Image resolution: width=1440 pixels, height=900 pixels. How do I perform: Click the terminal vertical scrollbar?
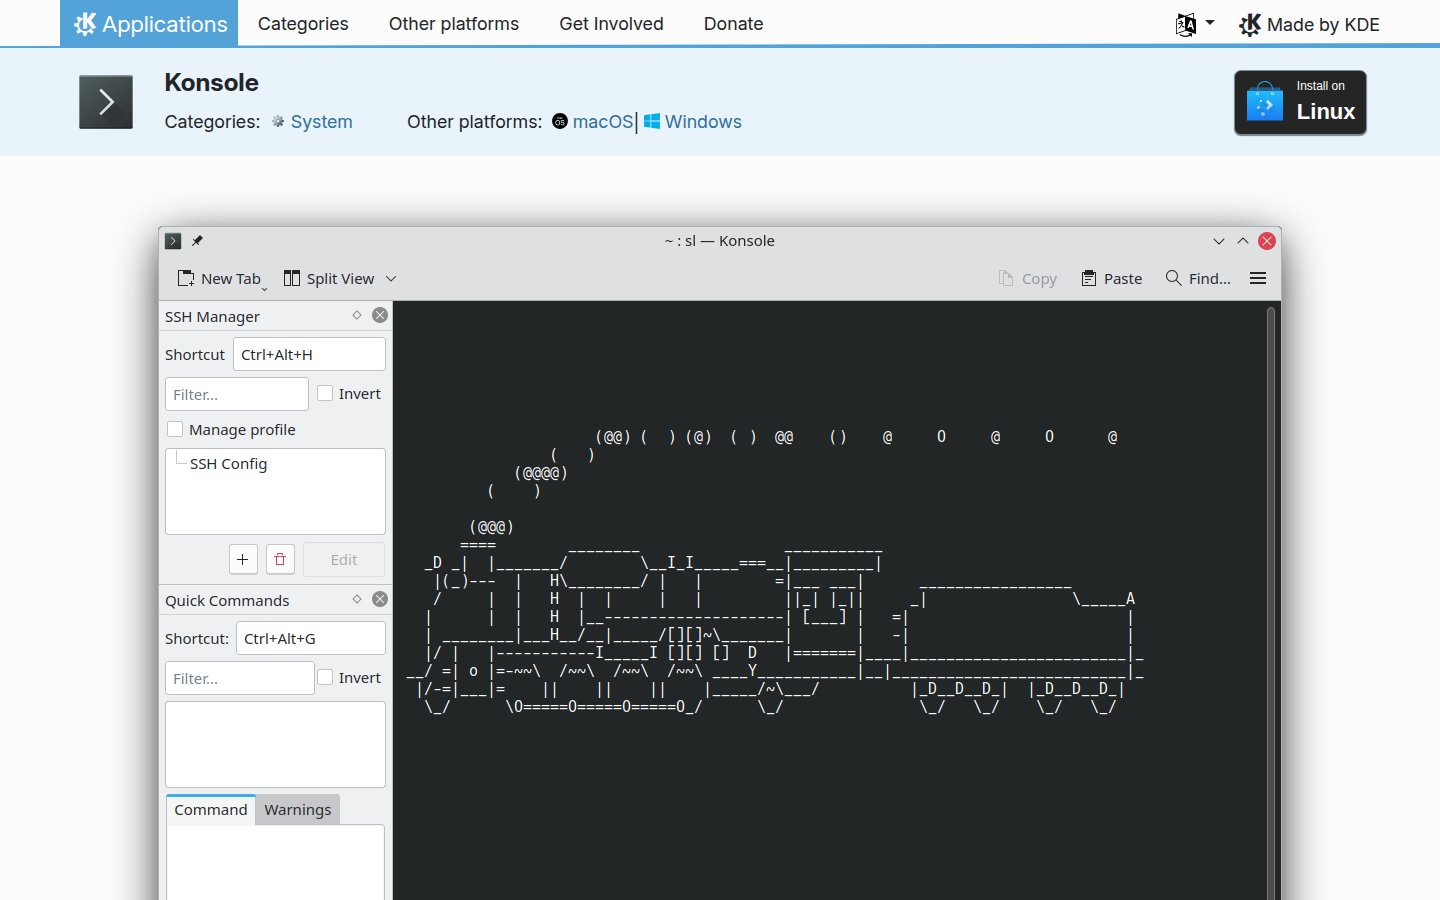coord(1271,600)
